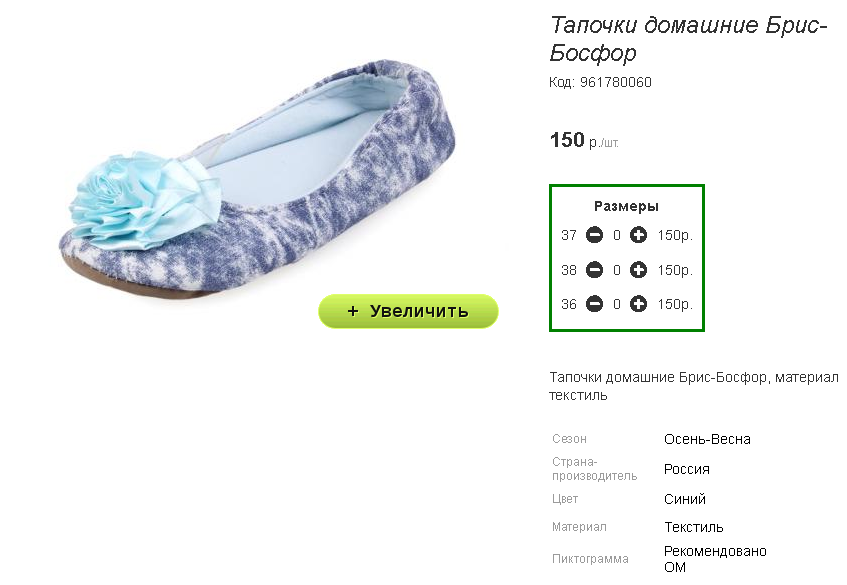This screenshot has width=847, height=585.
Task: Increase quantity for size 37
Action: 638,235
